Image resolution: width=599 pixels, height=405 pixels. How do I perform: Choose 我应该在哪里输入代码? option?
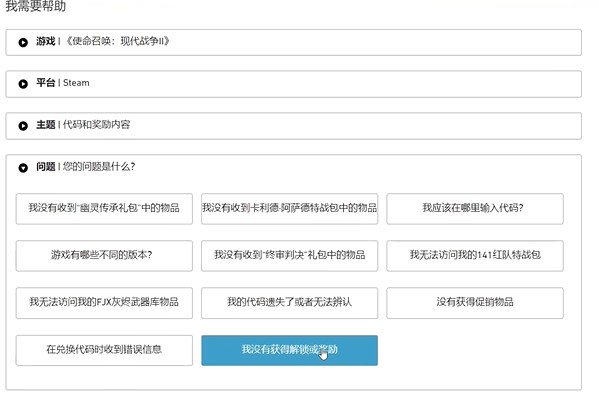tap(475, 209)
